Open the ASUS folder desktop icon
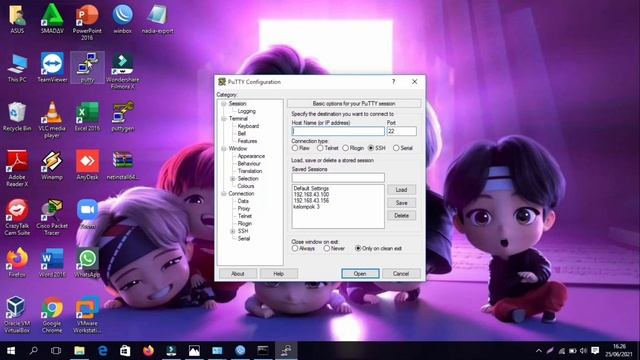The height and width of the screenshot is (360, 640). click(x=17, y=18)
